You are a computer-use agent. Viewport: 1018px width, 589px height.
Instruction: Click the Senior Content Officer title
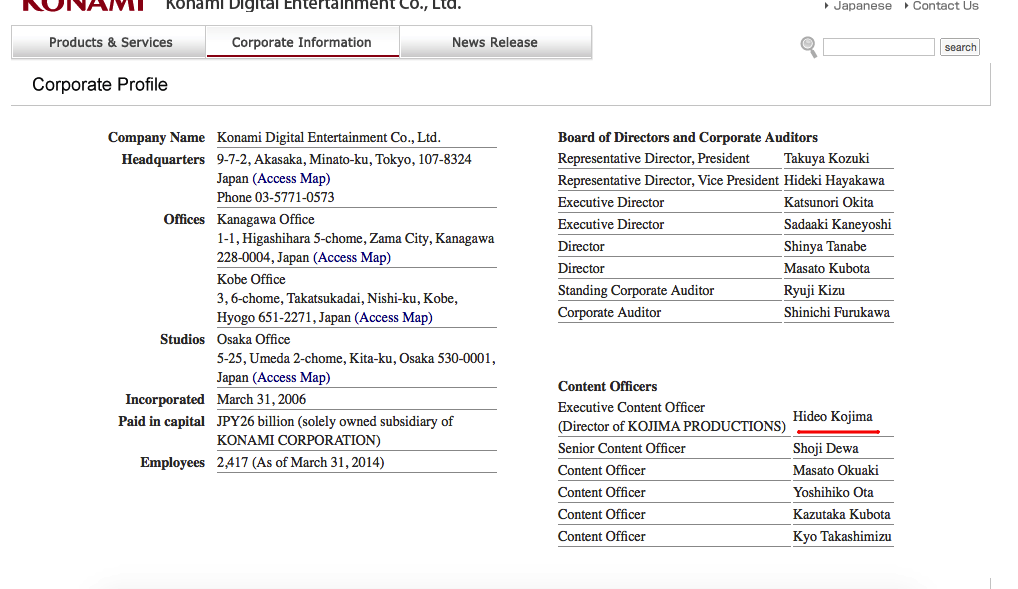click(x=621, y=449)
